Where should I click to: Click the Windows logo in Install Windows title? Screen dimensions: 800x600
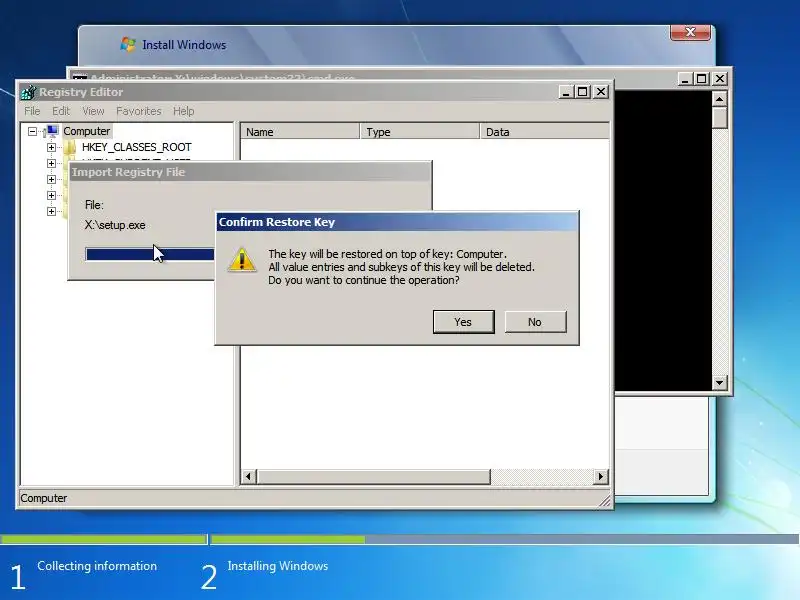pos(128,44)
